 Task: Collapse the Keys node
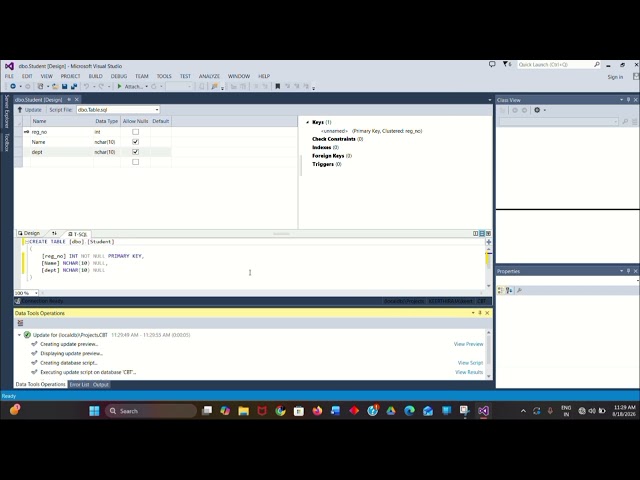click(x=307, y=122)
